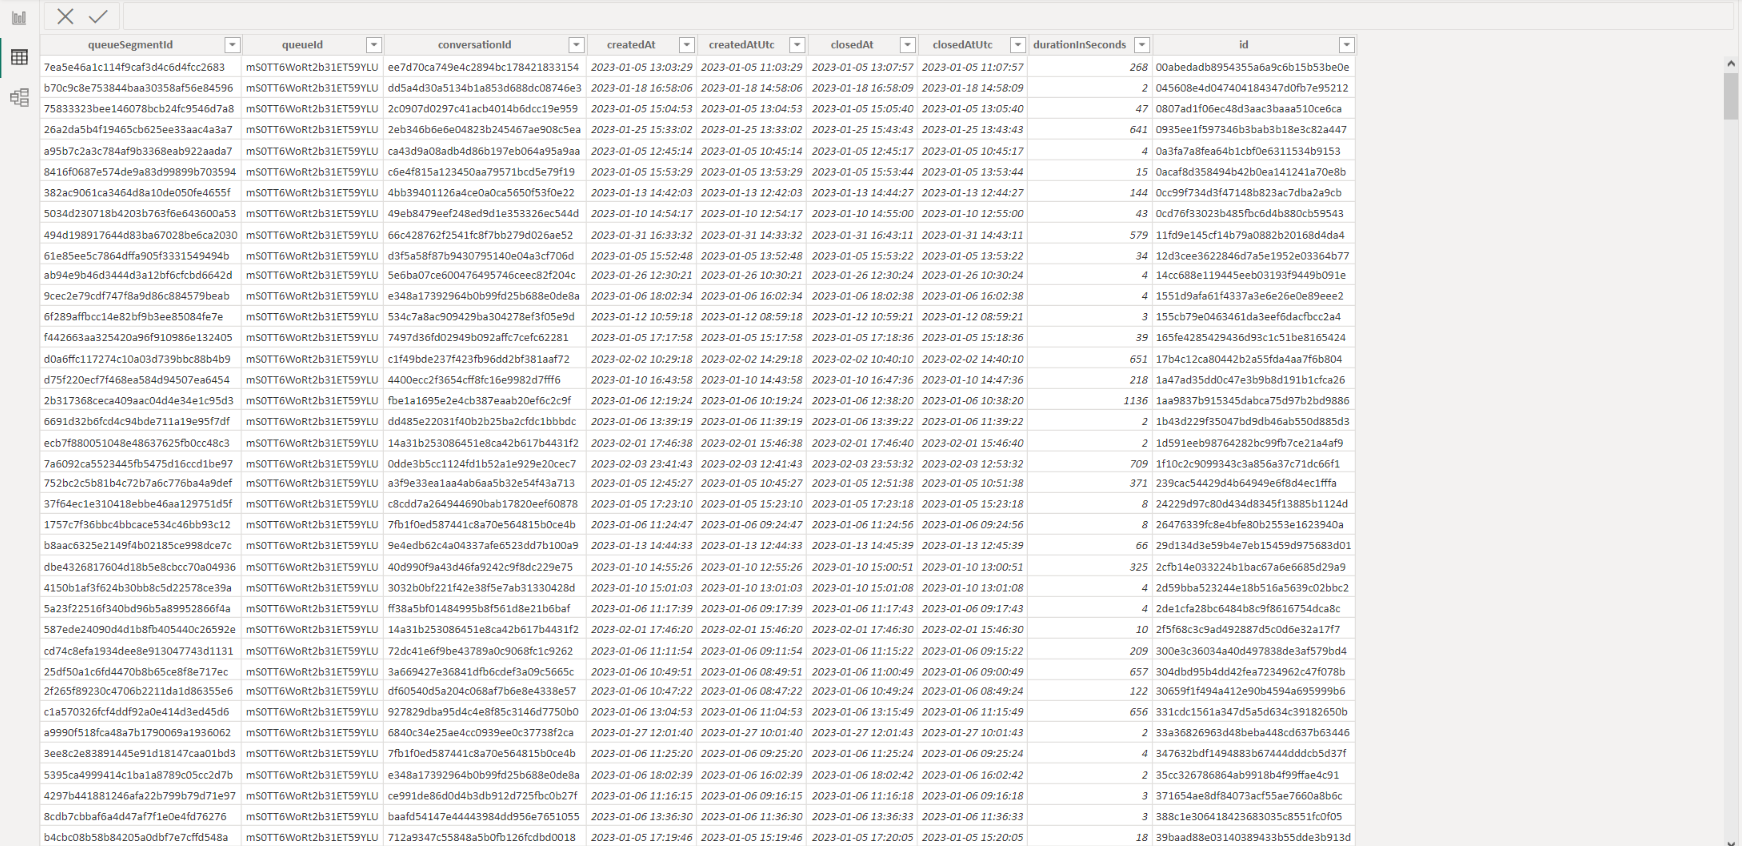Click the scroll up arrow
The width and height of the screenshot is (1742, 846).
1731,63
